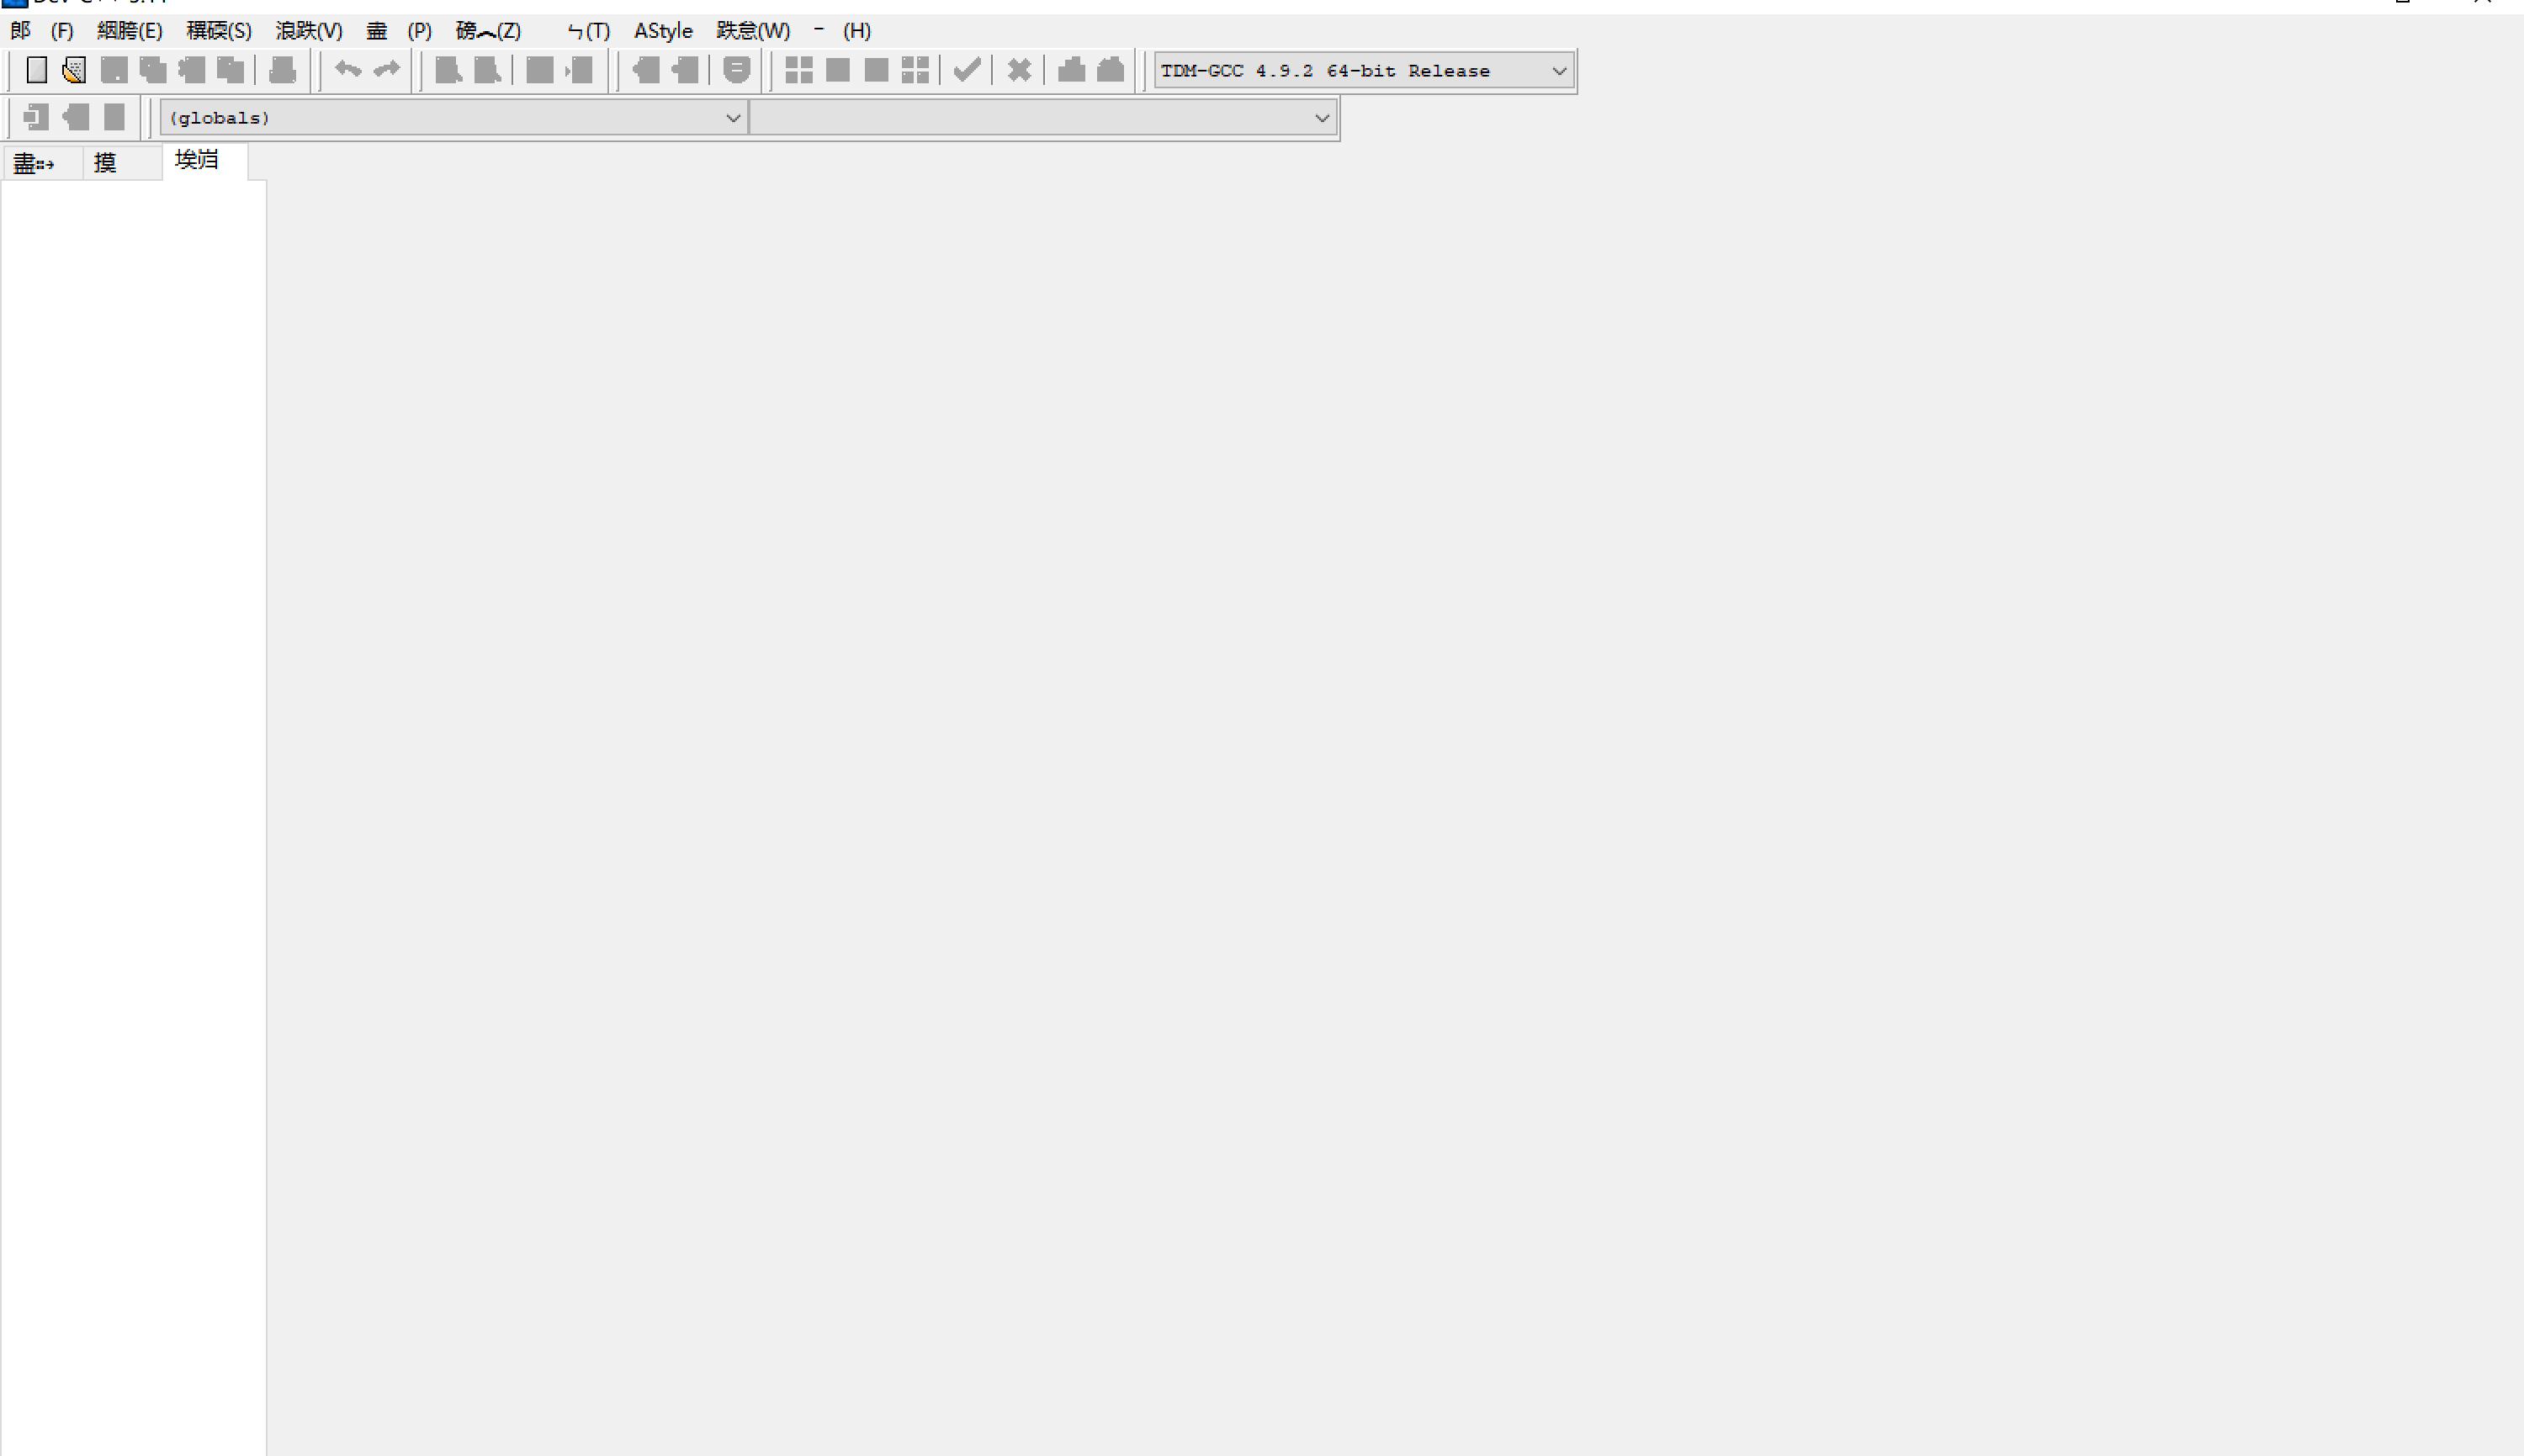
Task: Click the Compile & Run multi-square icon
Action: coord(915,70)
